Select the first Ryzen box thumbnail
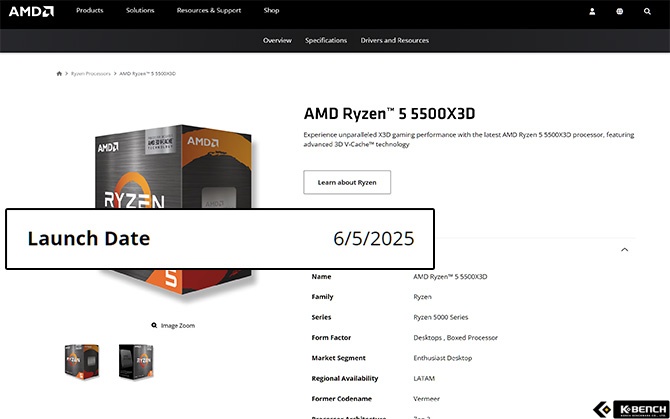The image size is (670, 419). click(x=82, y=361)
